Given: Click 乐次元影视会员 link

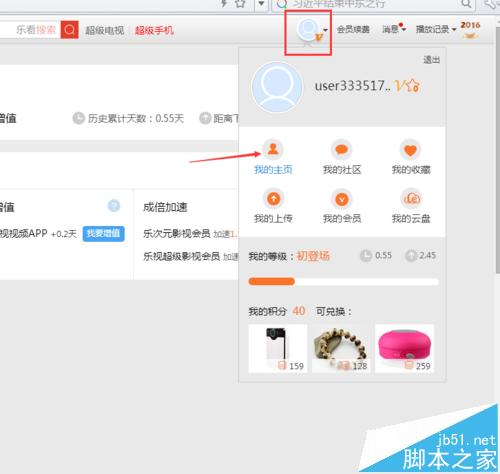Looking at the screenshot, I should tap(177, 233).
